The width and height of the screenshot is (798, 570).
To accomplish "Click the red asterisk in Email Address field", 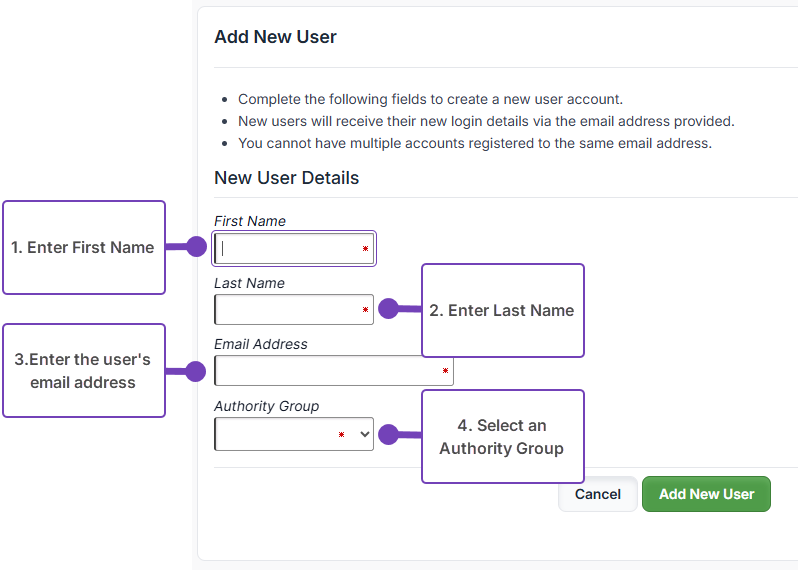I will pyautogui.click(x=445, y=372).
